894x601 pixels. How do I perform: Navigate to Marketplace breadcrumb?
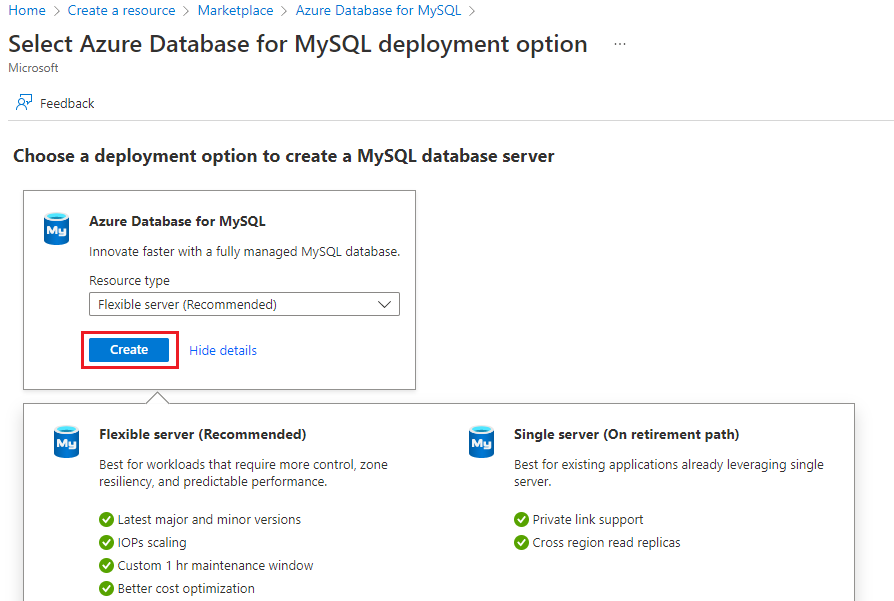click(x=235, y=10)
